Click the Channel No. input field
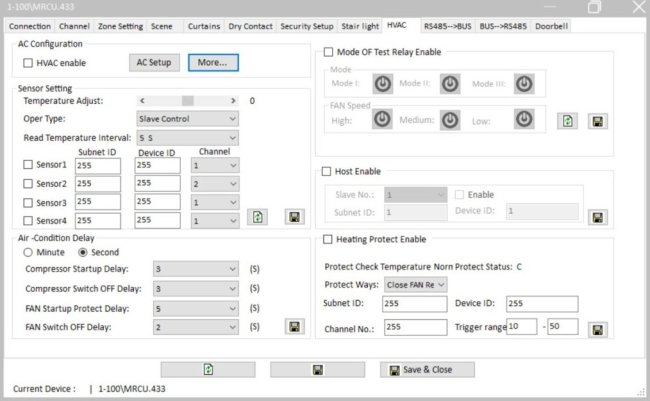The width and height of the screenshot is (650, 401). point(414,327)
